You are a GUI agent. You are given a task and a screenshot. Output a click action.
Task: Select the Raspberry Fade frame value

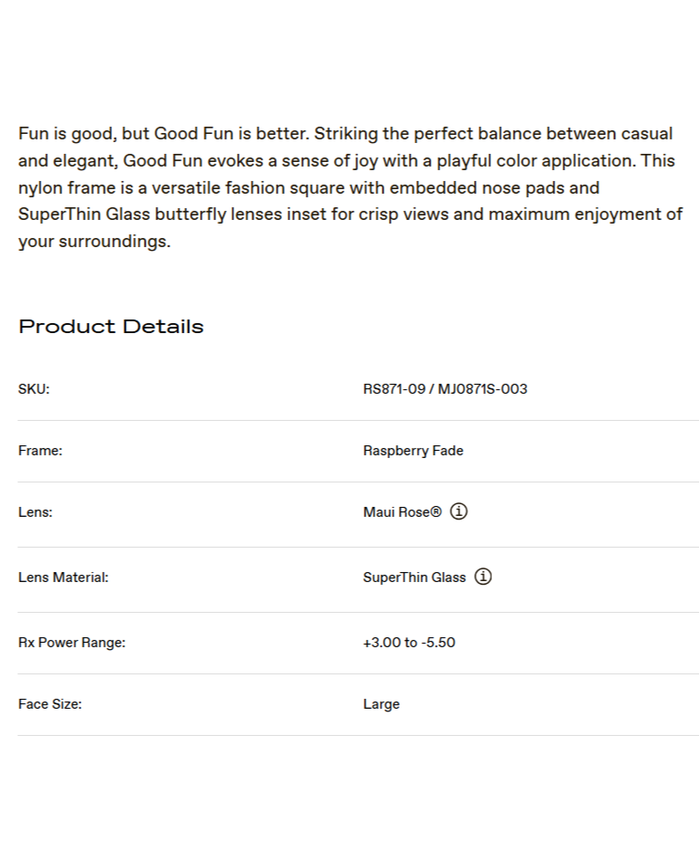413,451
